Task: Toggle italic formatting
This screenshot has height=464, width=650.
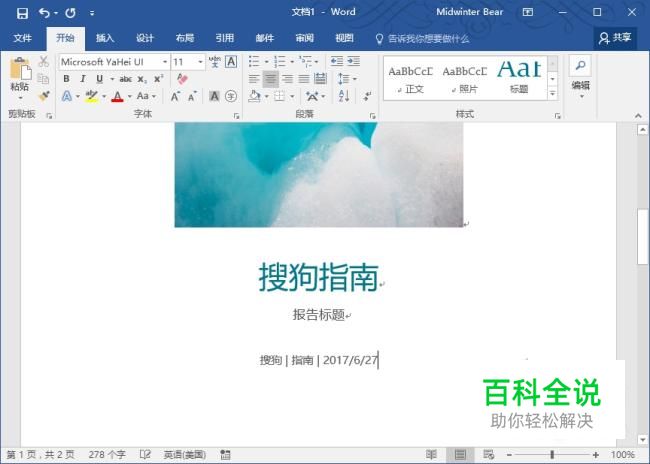Action: click(83, 79)
